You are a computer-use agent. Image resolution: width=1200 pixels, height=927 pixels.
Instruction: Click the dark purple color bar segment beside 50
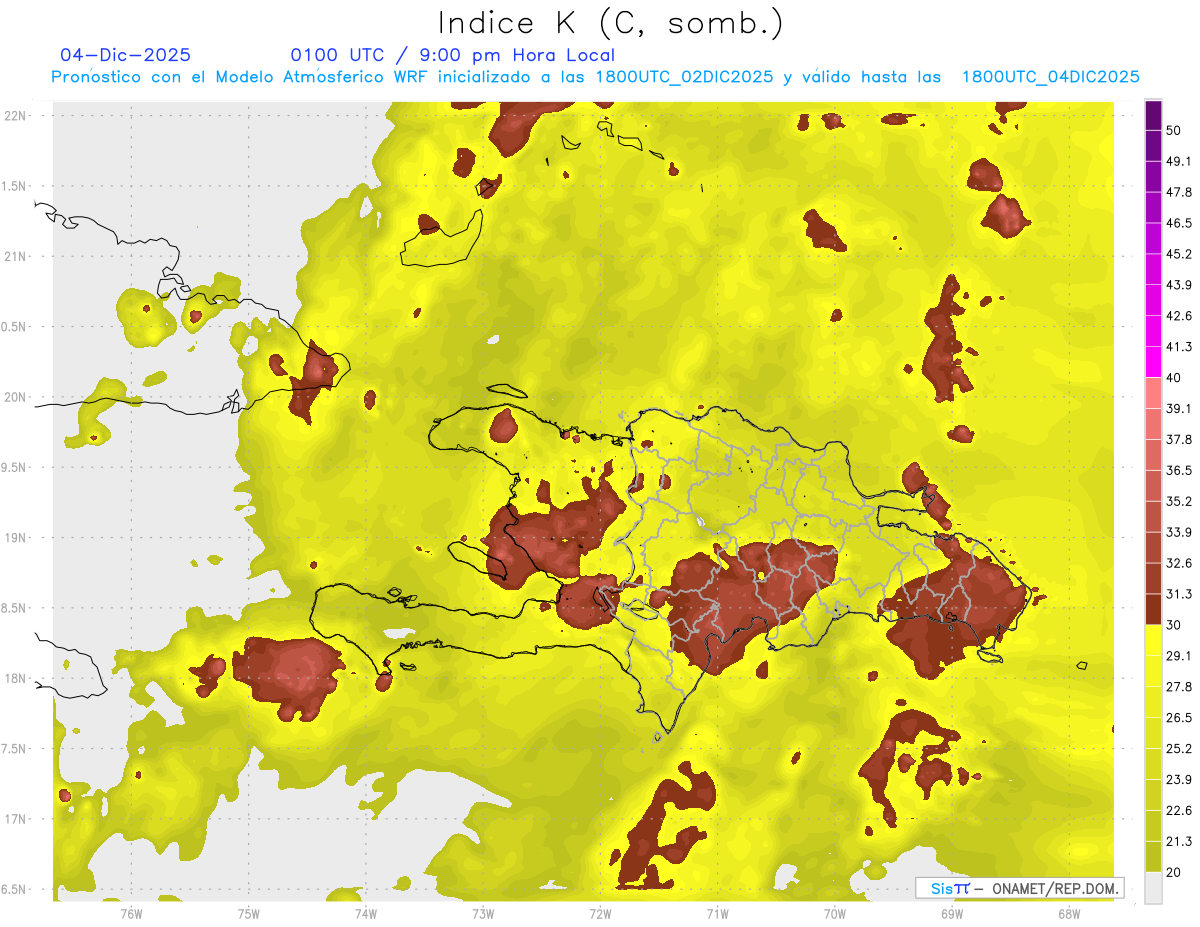(1154, 116)
